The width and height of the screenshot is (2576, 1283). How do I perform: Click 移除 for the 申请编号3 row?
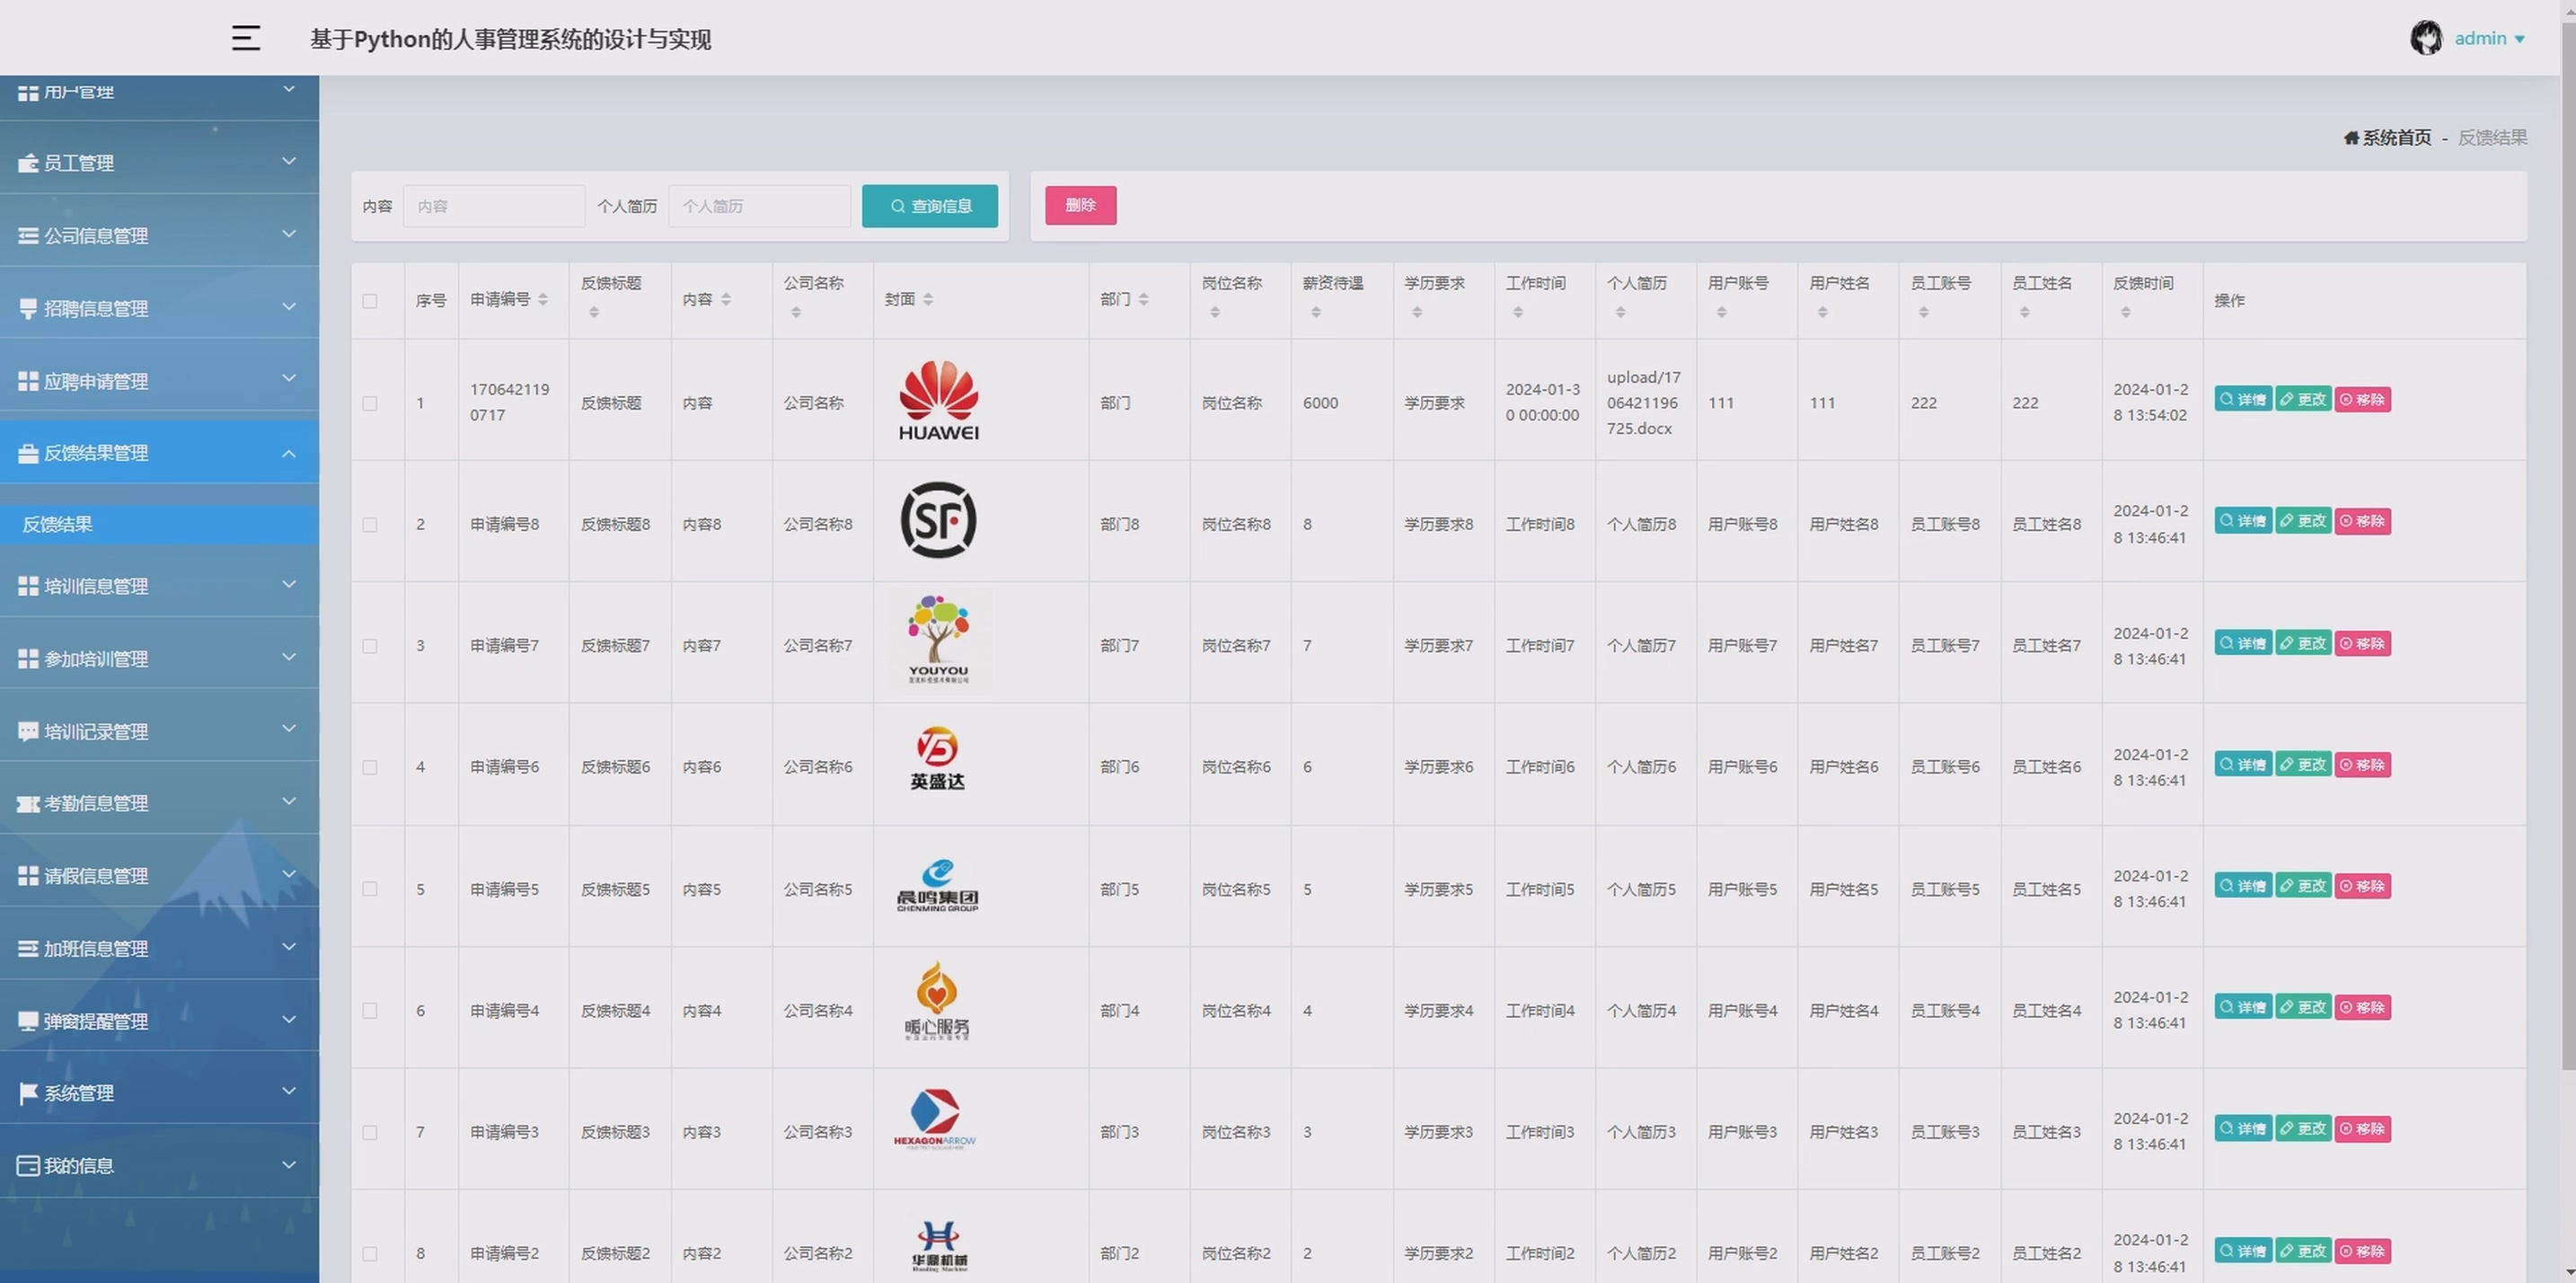pos(2363,1129)
